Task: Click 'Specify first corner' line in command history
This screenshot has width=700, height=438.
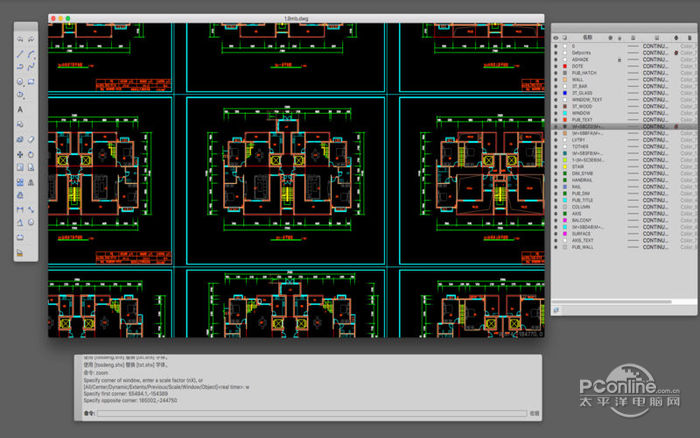Action: [126, 394]
